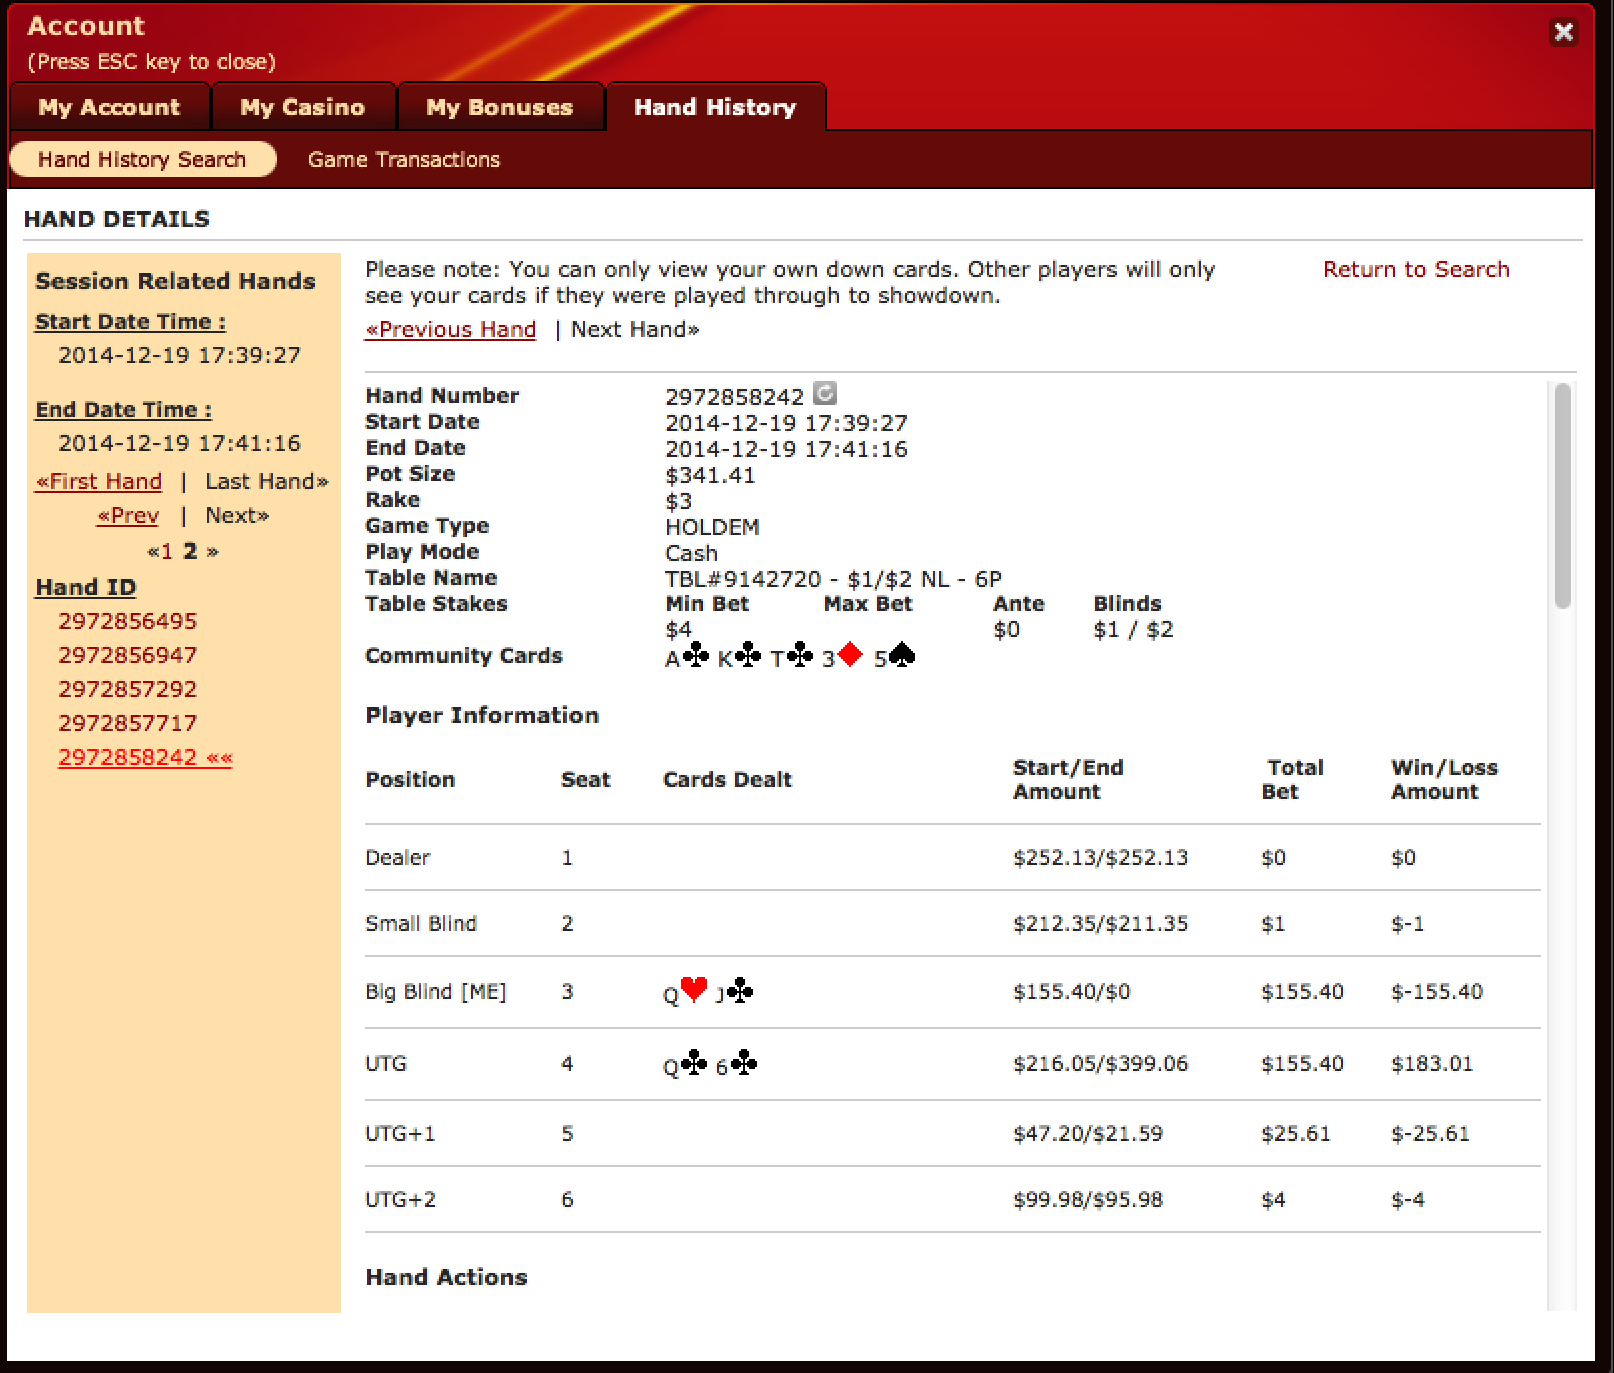The image size is (1614, 1373).
Task: Click the Small Blind position row
Action: tap(952, 924)
